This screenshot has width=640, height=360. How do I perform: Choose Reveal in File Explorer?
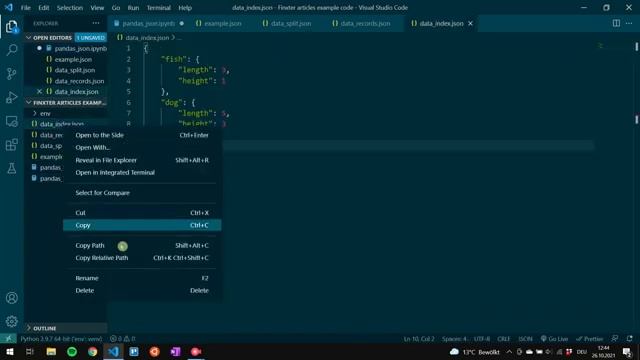142,160
